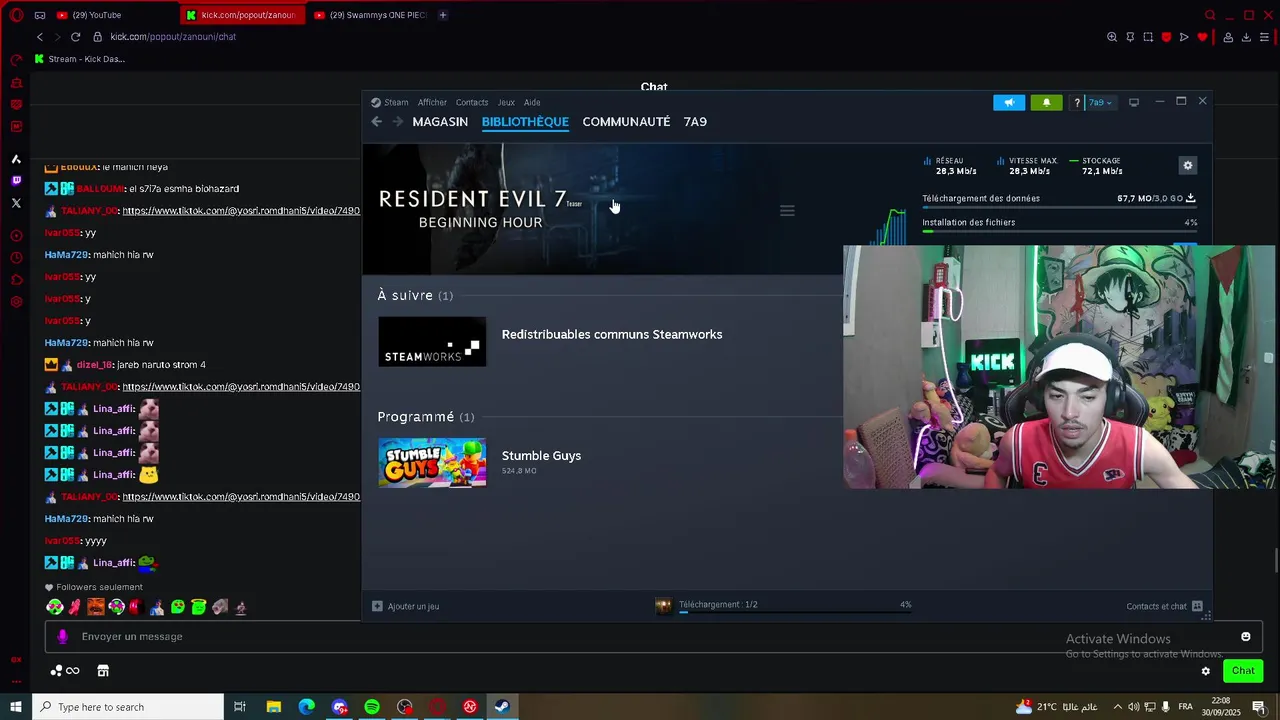Open Stream - Kick Dashboard bookmark
1280x720 pixels.
click(x=80, y=59)
